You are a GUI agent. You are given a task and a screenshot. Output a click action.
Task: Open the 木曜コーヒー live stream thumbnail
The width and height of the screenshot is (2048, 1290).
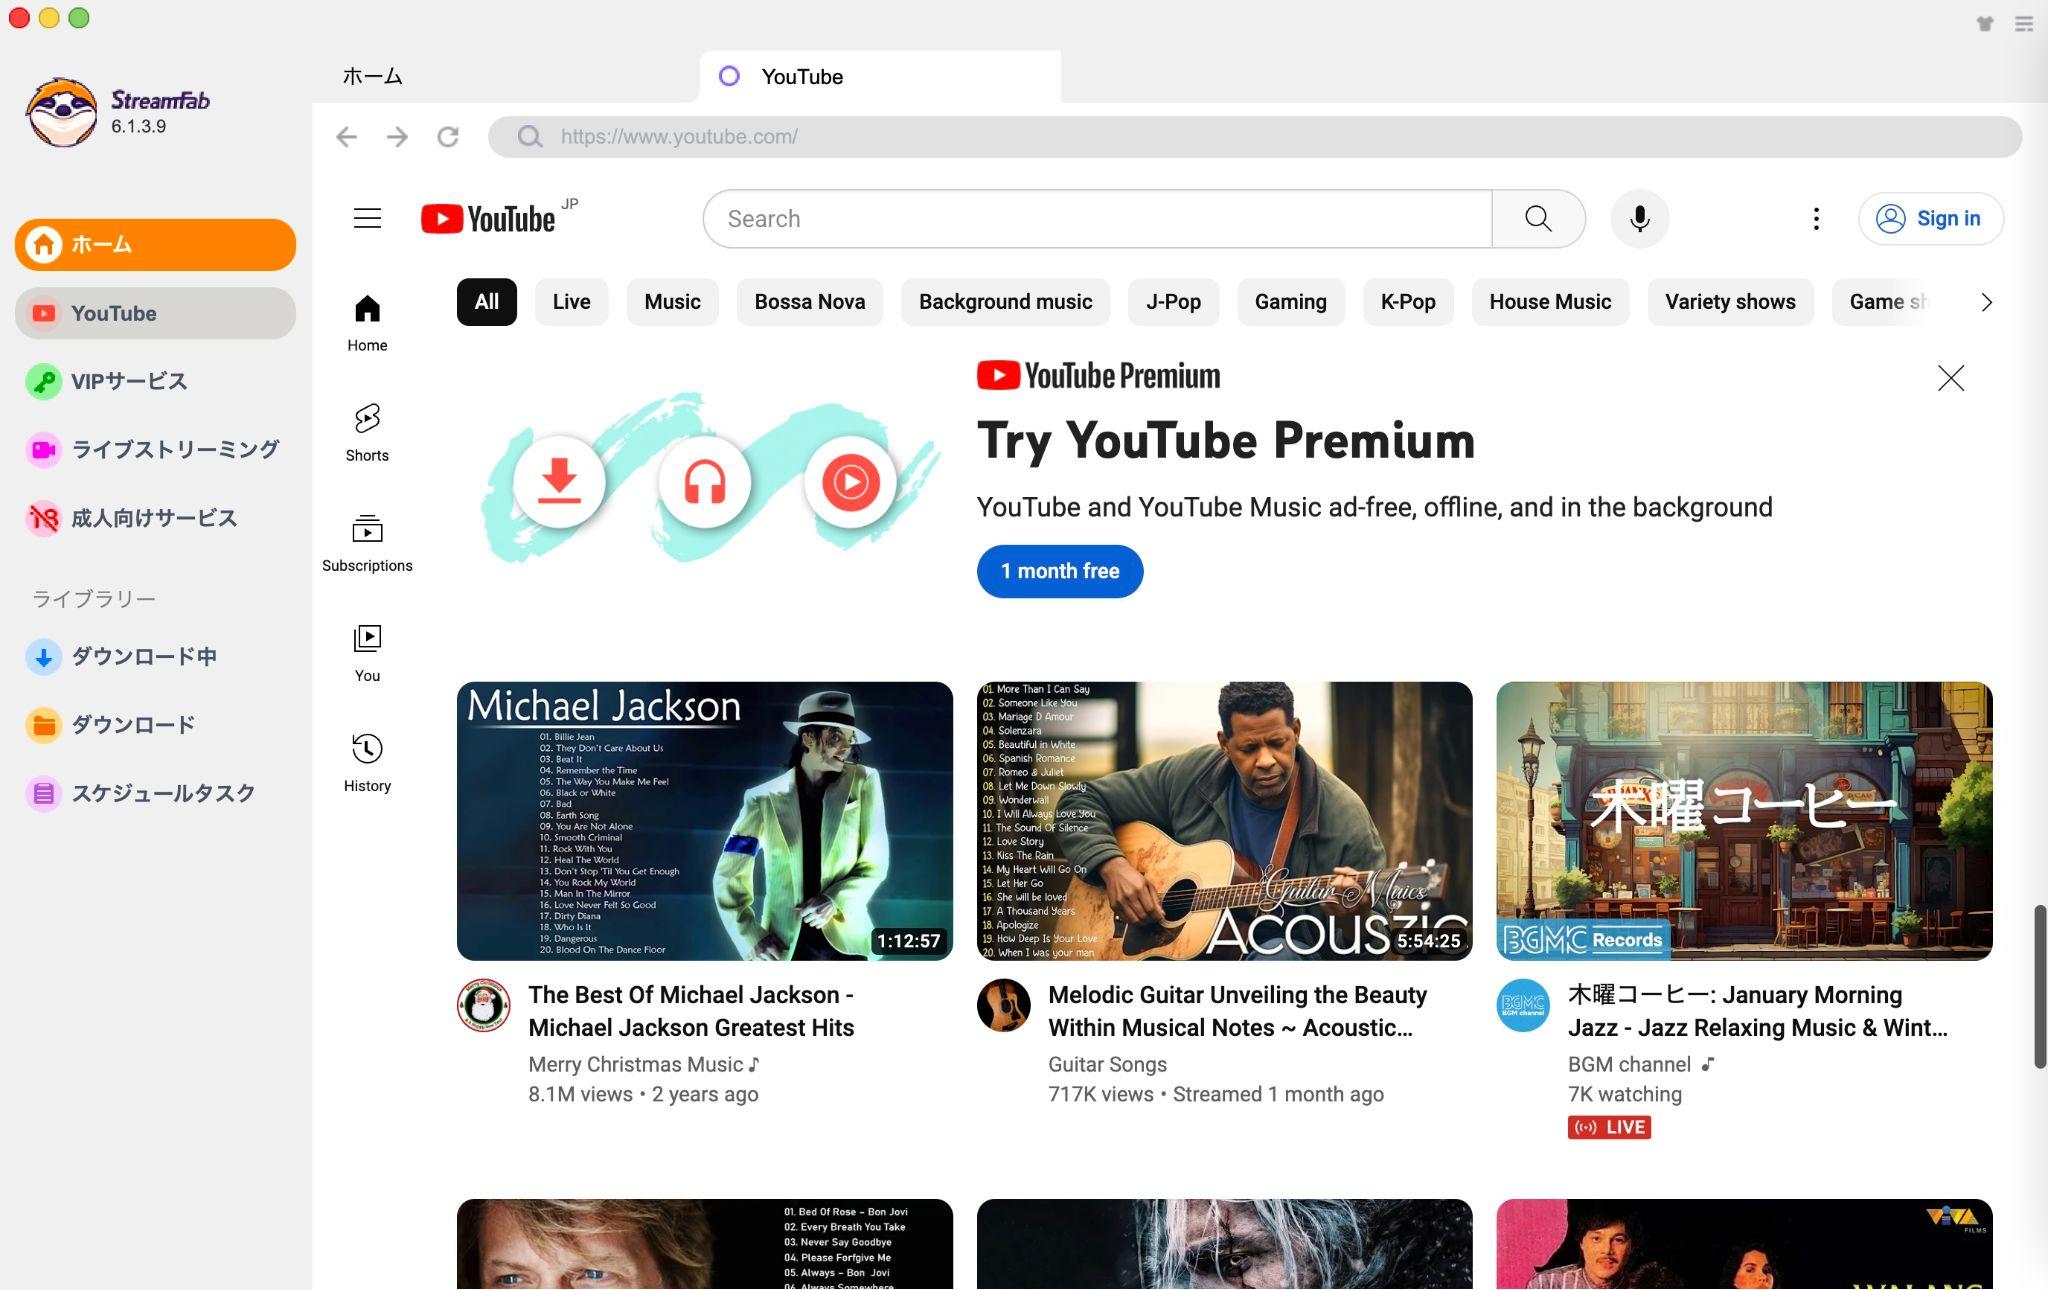click(x=1744, y=821)
